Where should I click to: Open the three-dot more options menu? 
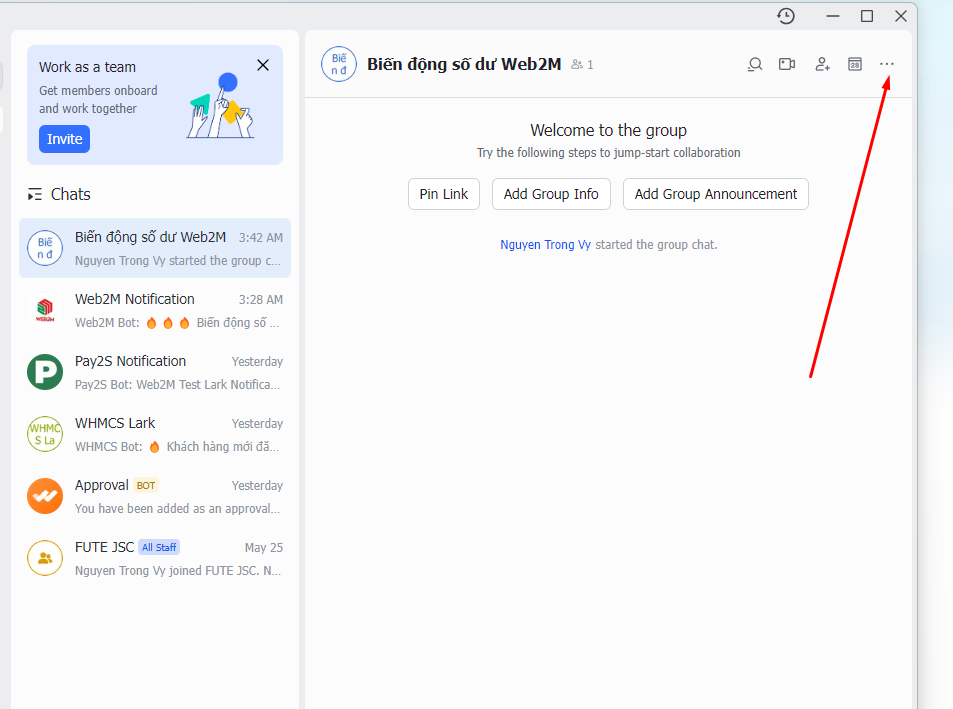[x=887, y=64]
